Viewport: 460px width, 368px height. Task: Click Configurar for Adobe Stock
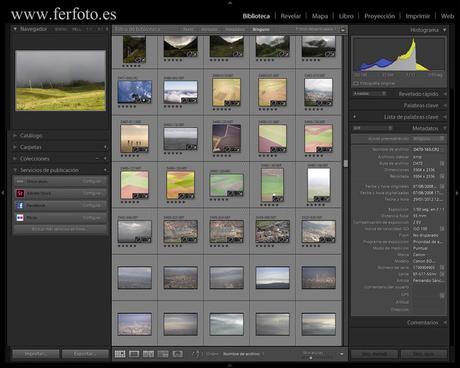[92, 193]
